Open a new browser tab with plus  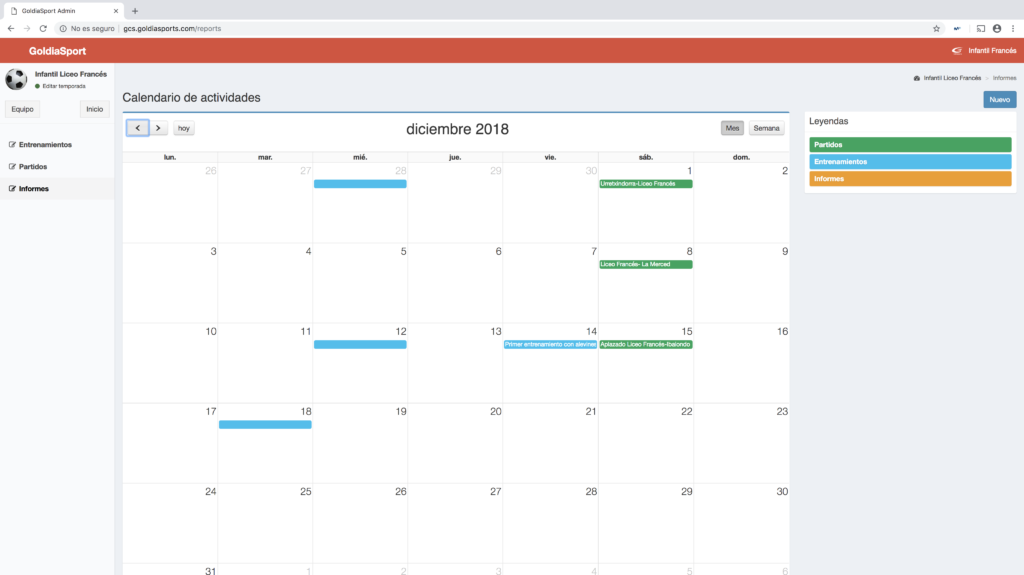point(135,11)
